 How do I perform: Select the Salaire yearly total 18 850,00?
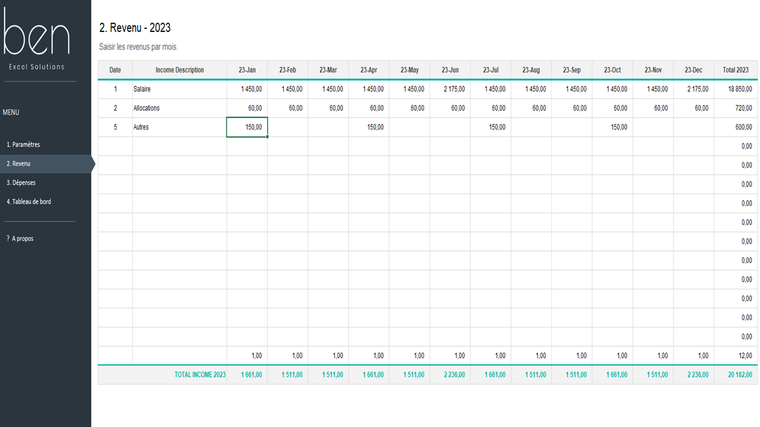734,89
